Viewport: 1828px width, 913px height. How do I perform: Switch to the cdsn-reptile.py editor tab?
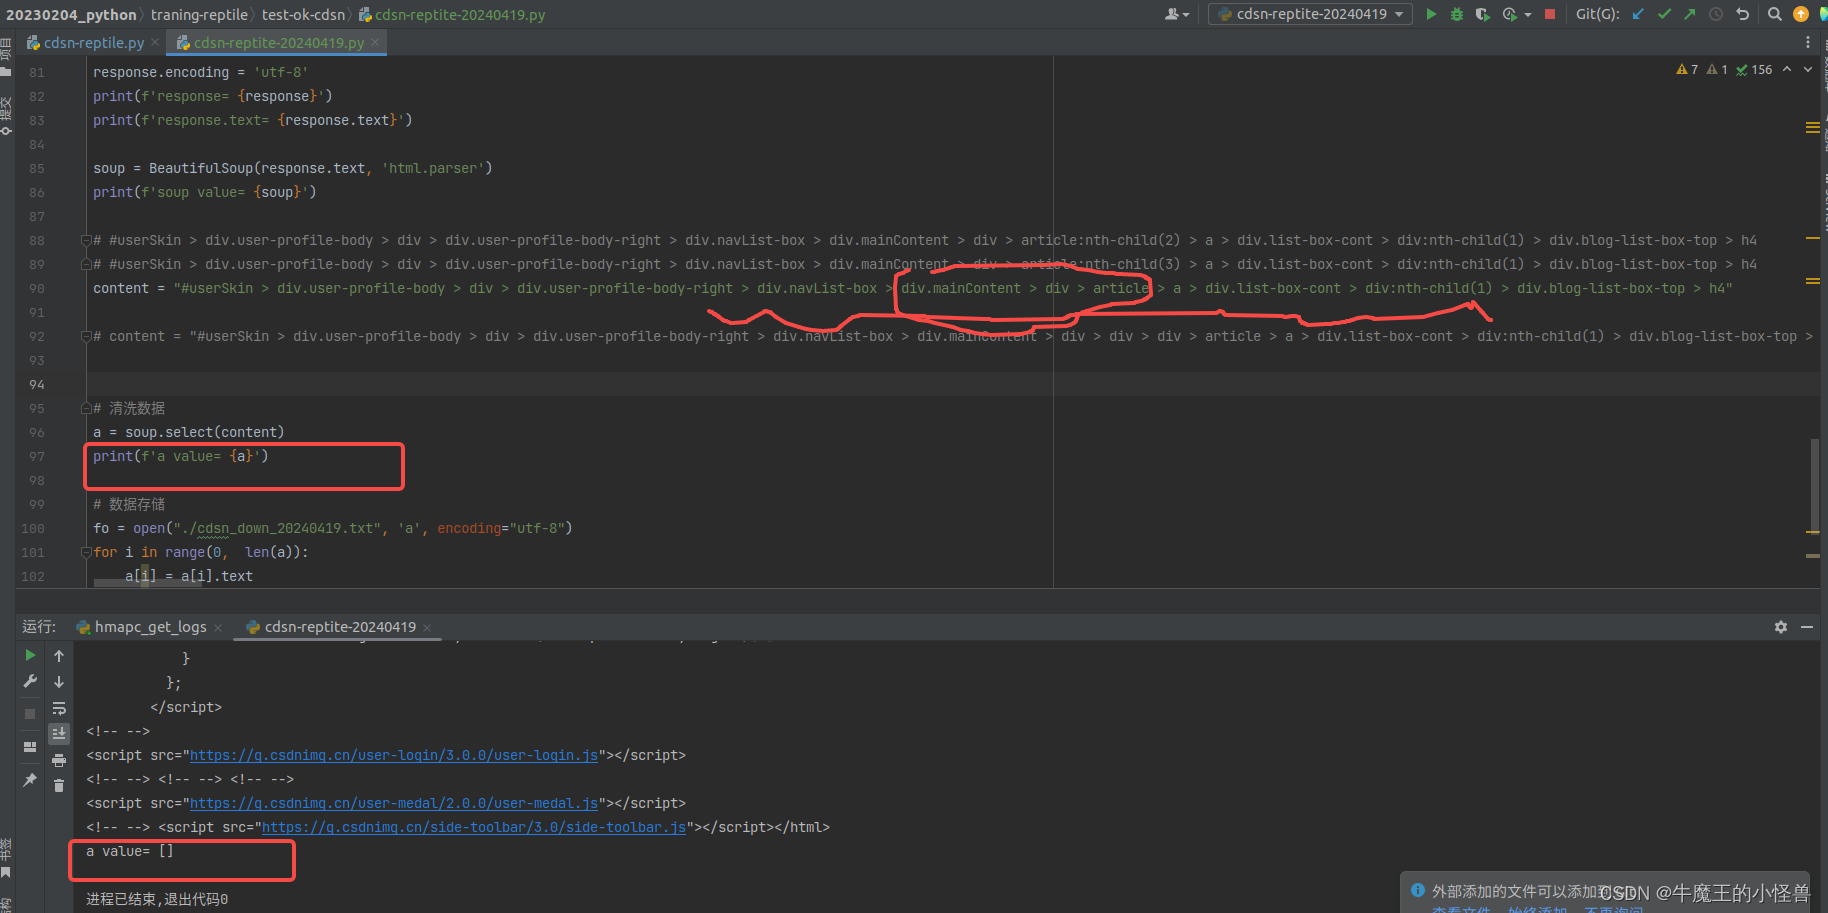pyautogui.click(x=93, y=42)
